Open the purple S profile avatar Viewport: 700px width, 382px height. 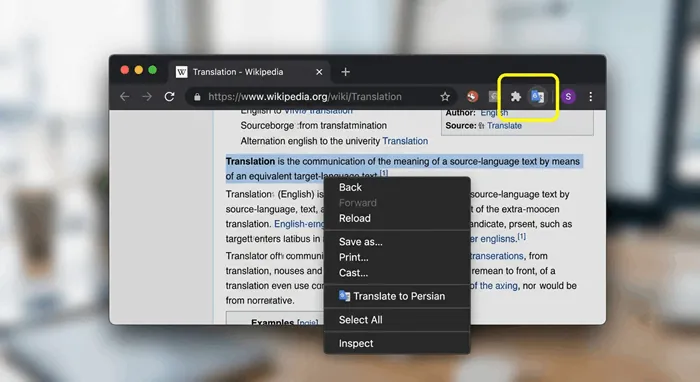pos(568,96)
